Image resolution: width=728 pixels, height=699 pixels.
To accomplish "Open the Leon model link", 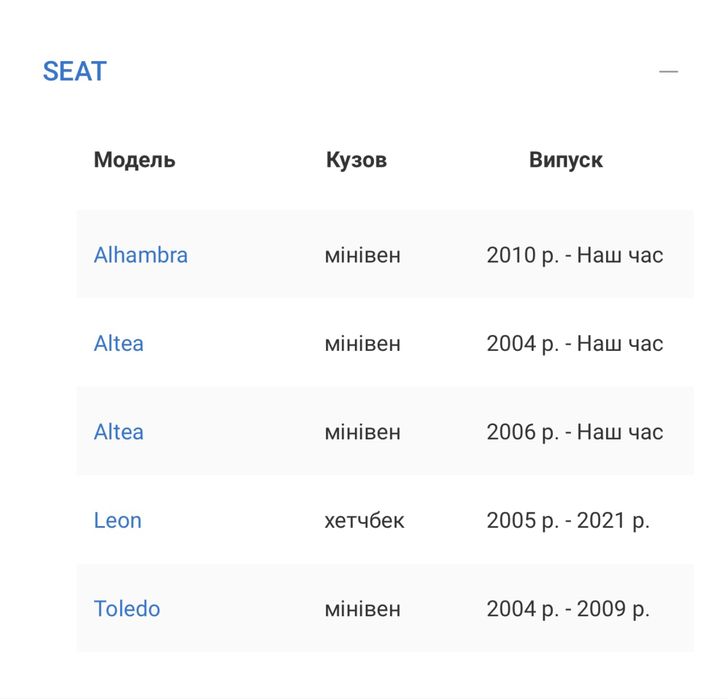I will pos(117,521).
